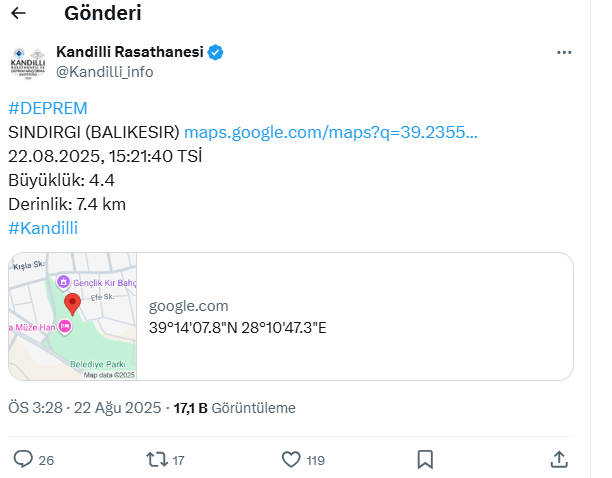Click the Müze Han map marker icon
The height and width of the screenshot is (478, 612).
tap(65, 326)
